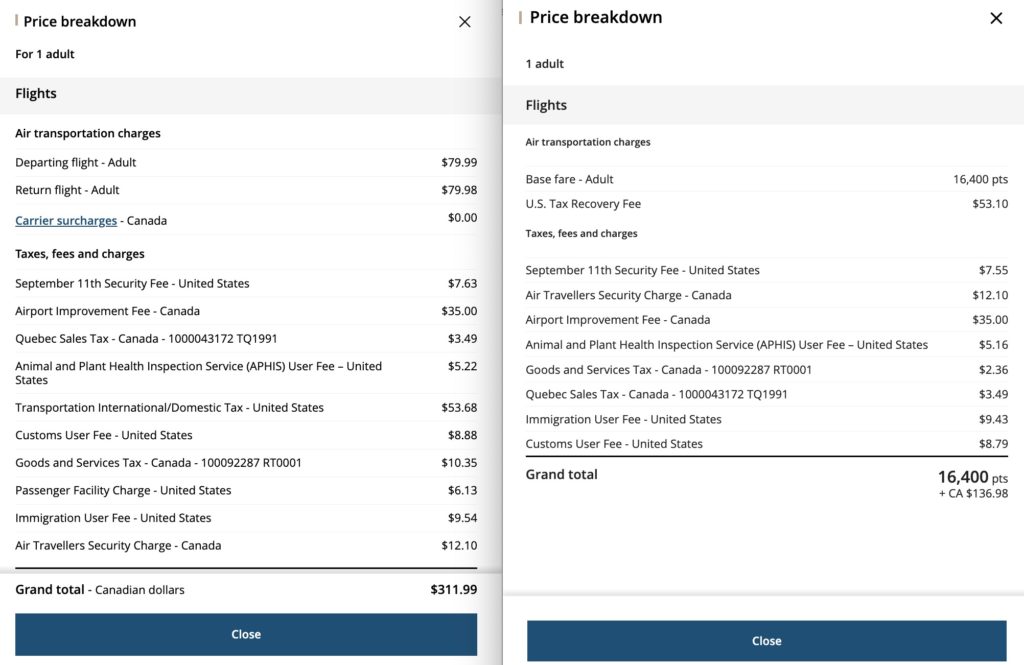Click Close on the left price breakdown
1024x665 pixels.
coord(245,634)
